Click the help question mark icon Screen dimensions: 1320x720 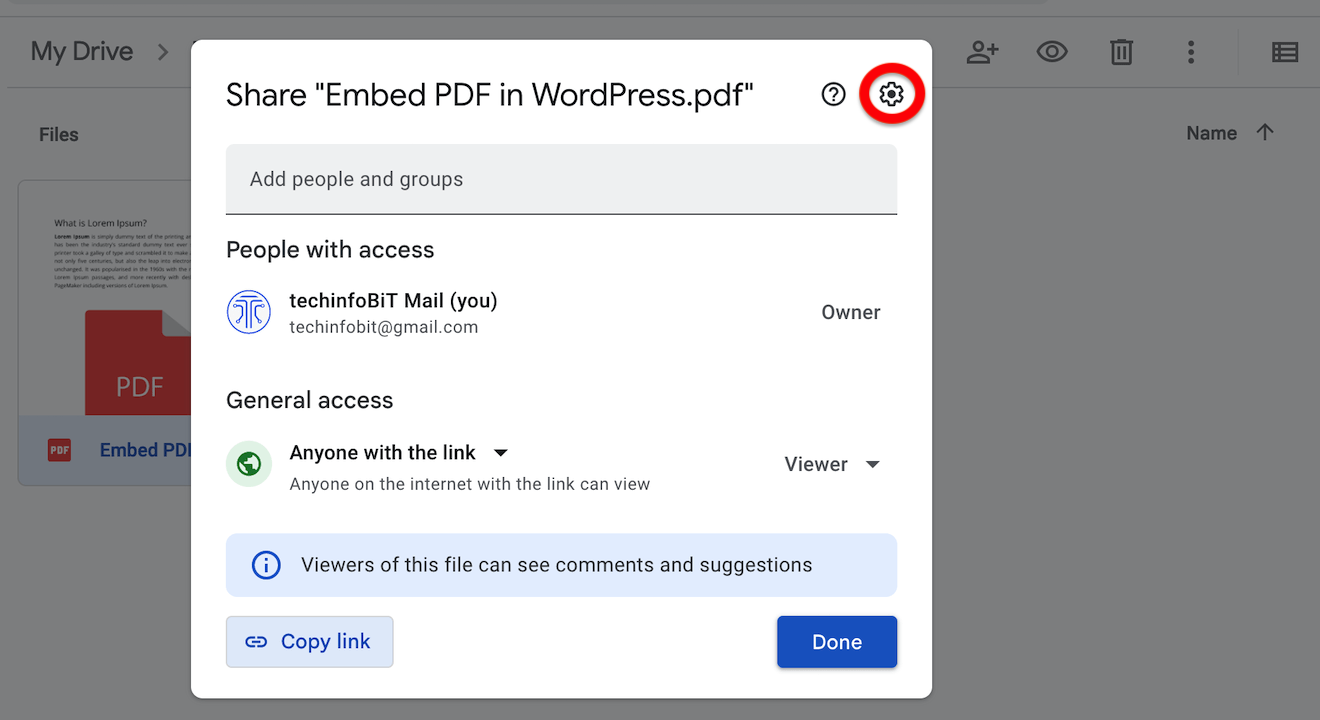point(833,94)
